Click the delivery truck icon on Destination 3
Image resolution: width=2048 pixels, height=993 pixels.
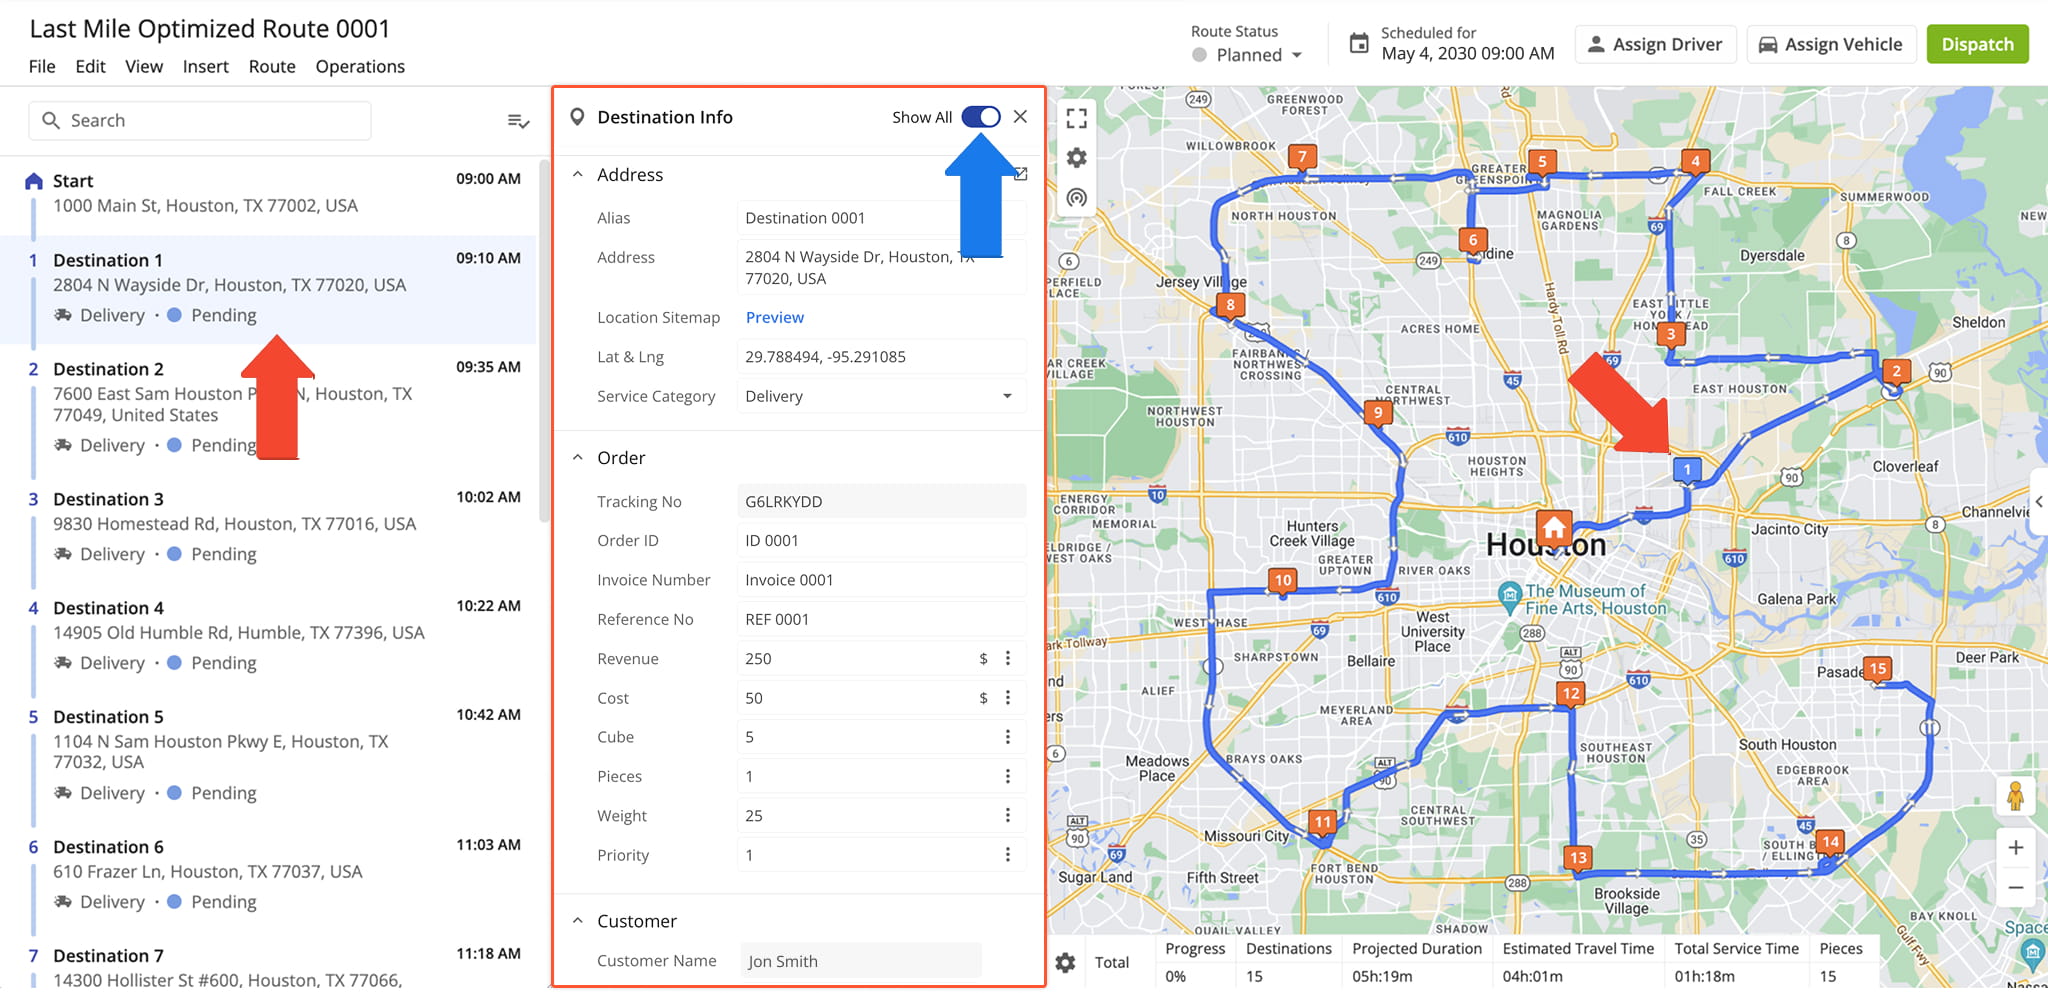[62, 553]
